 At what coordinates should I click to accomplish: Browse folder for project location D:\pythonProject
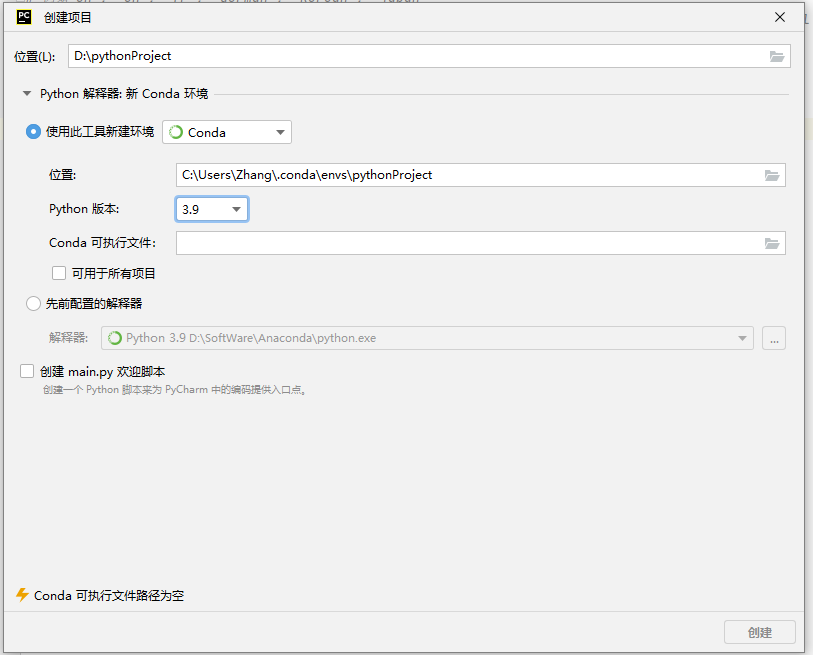click(x=776, y=57)
